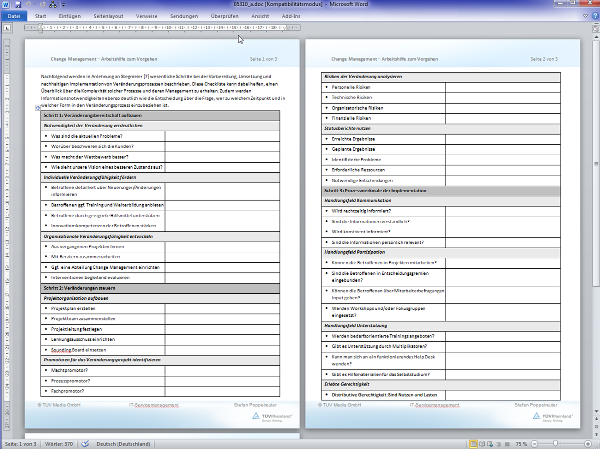Click the proofing check icon in status bar
This screenshot has height=449, width=600.
[x=88, y=443]
